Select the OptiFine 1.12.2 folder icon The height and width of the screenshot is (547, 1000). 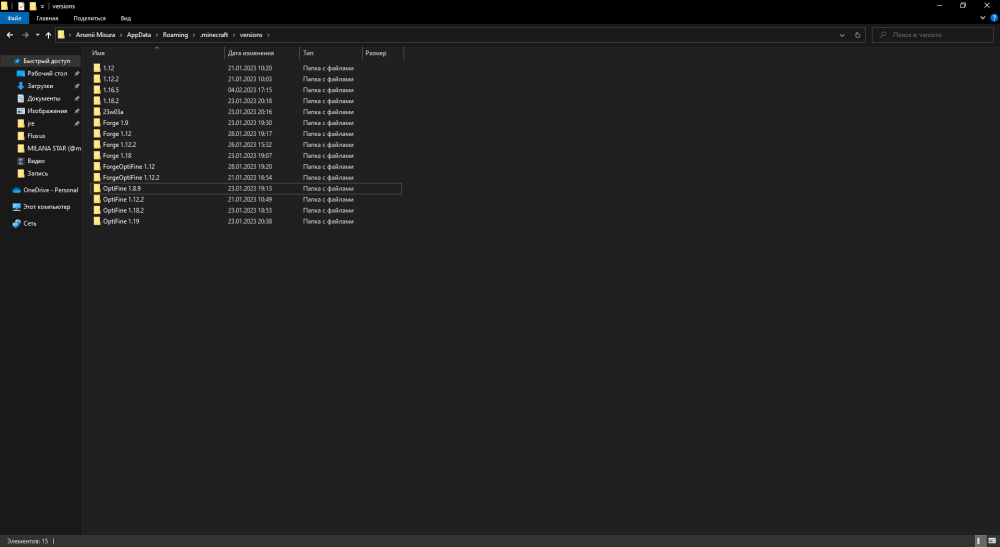click(x=97, y=200)
